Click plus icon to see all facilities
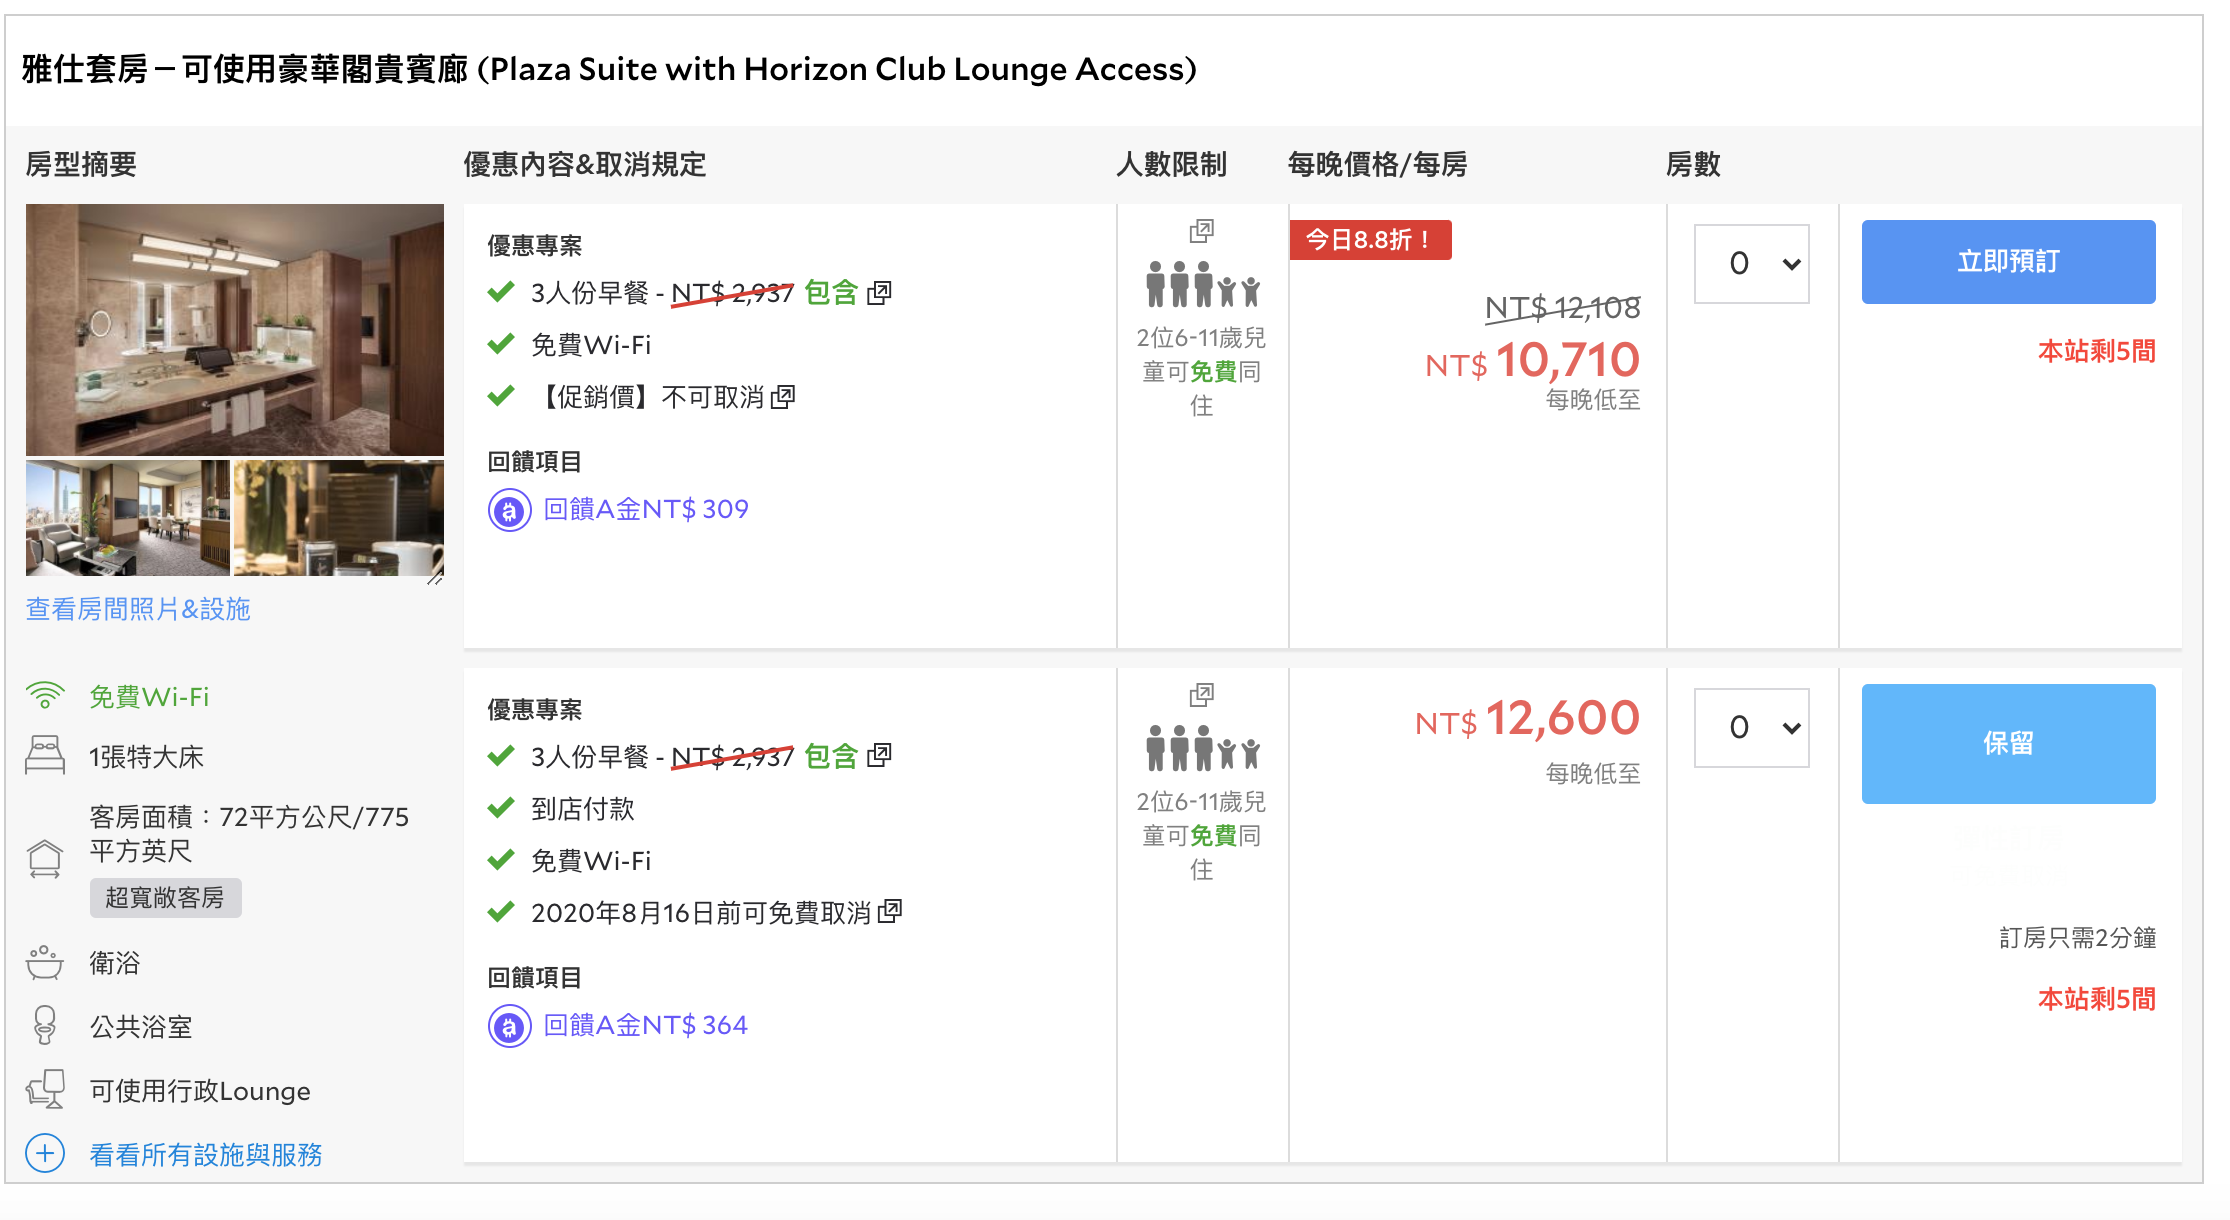This screenshot has width=2230, height=1220. pyautogui.click(x=45, y=1154)
